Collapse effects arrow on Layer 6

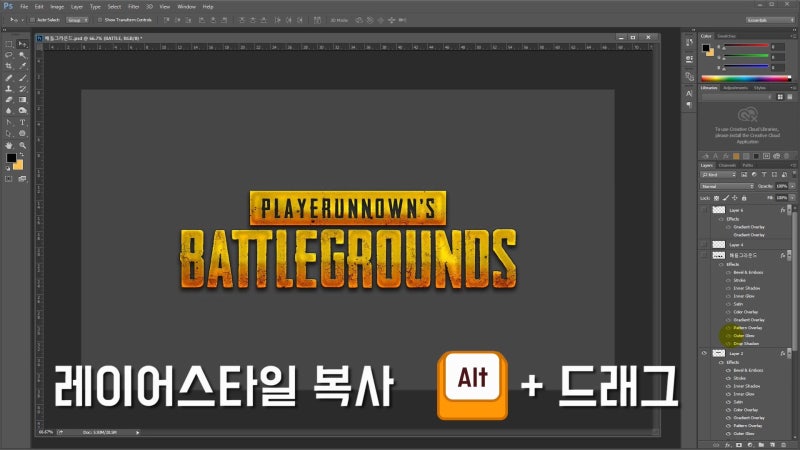pos(789,210)
